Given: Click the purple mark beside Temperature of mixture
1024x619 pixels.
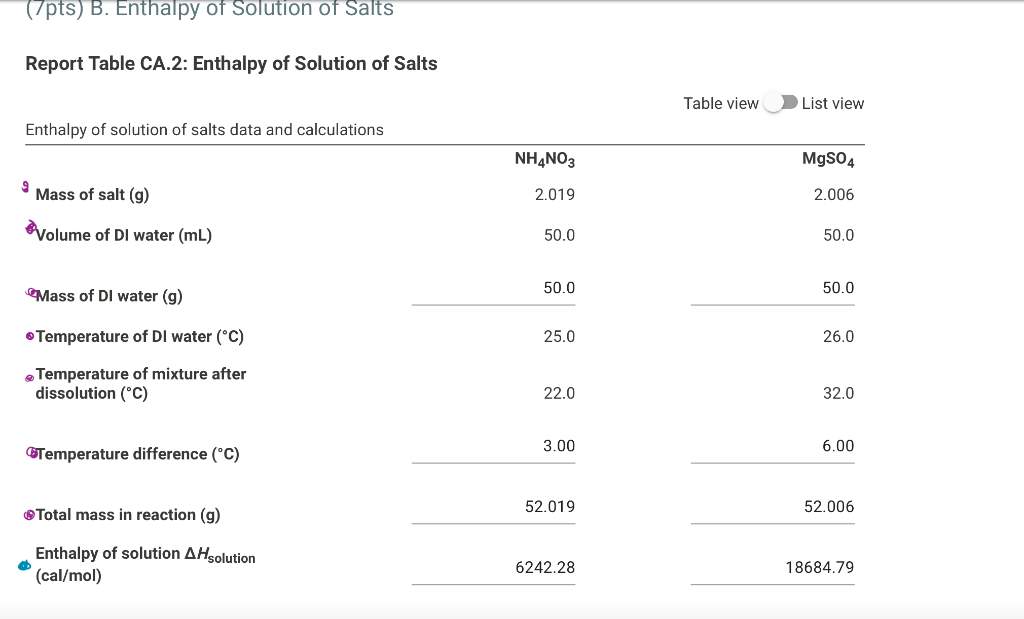Looking at the screenshot, I should [x=29, y=378].
